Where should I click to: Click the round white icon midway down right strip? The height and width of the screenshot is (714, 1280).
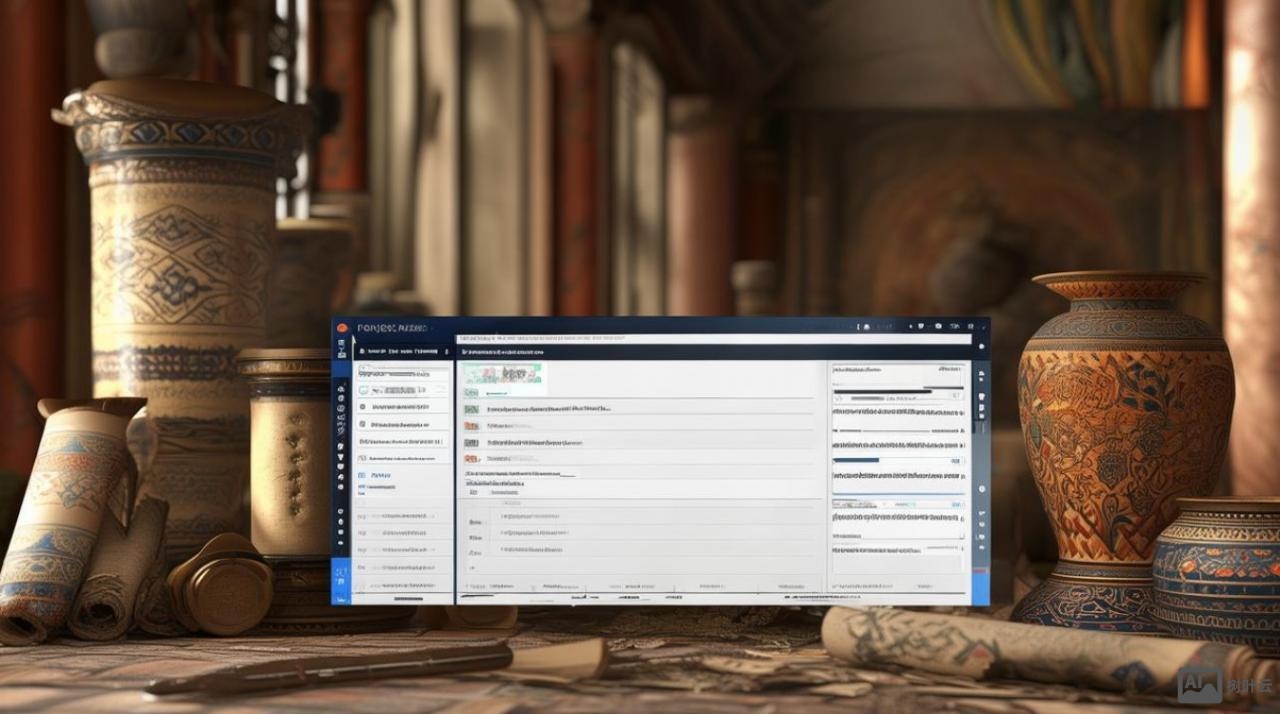[981, 489]
